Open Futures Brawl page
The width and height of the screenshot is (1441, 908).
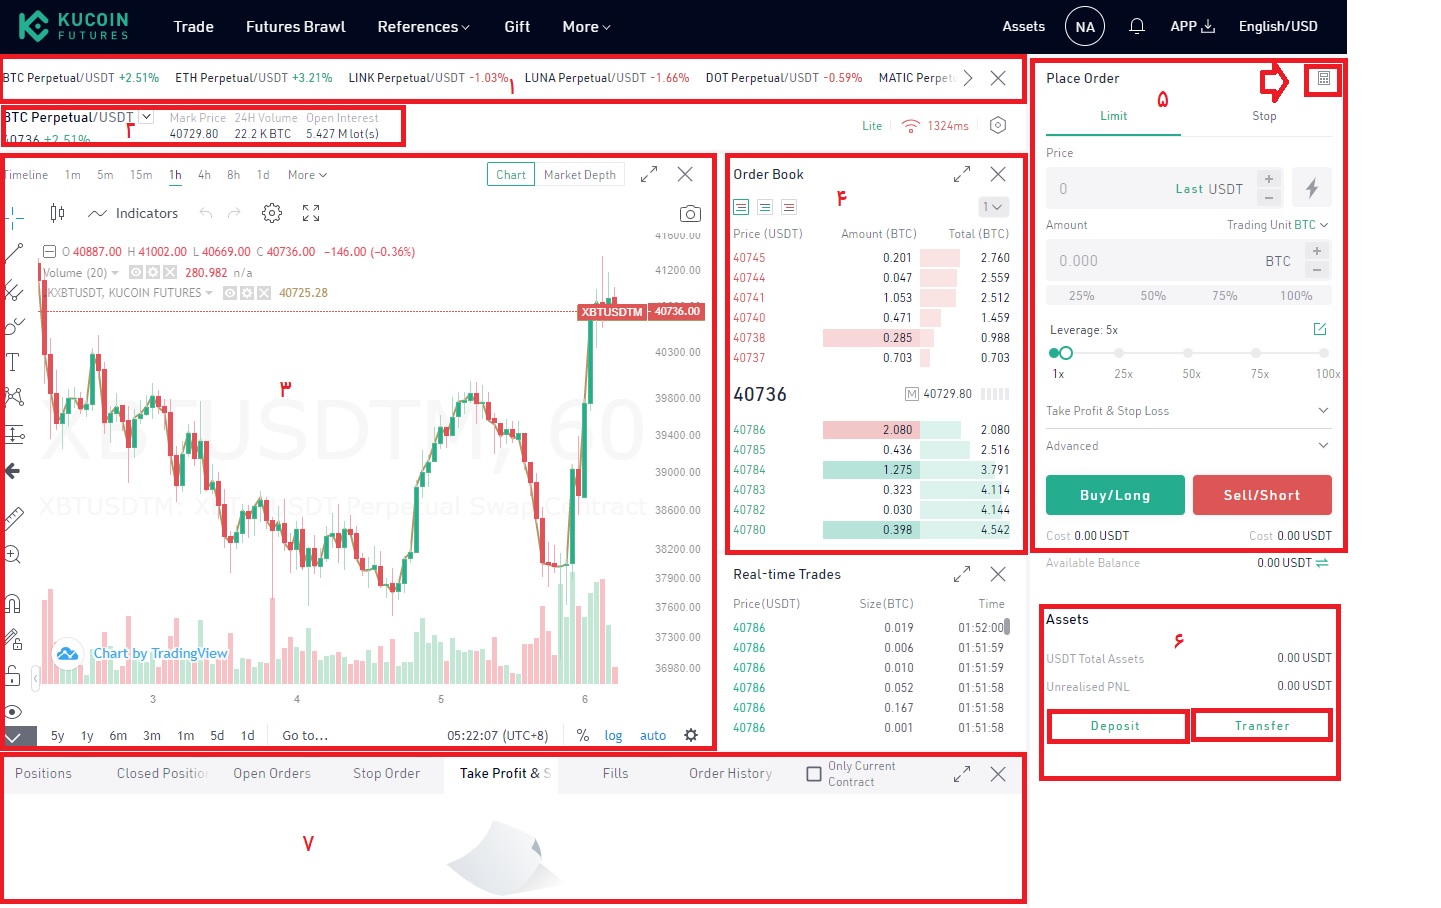(x=296, y=27)
